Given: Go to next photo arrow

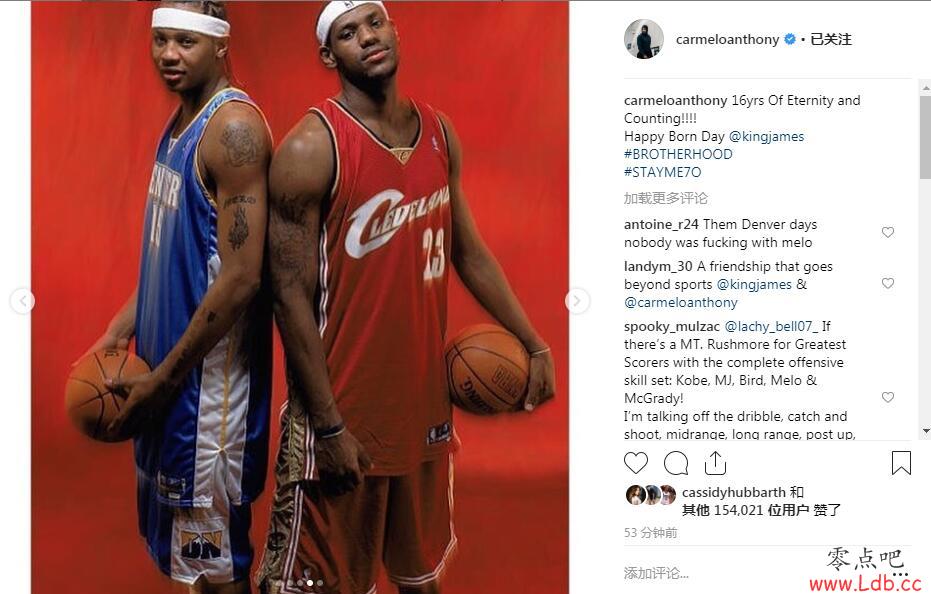Looking at the screenshot, I should coord(577,301).
